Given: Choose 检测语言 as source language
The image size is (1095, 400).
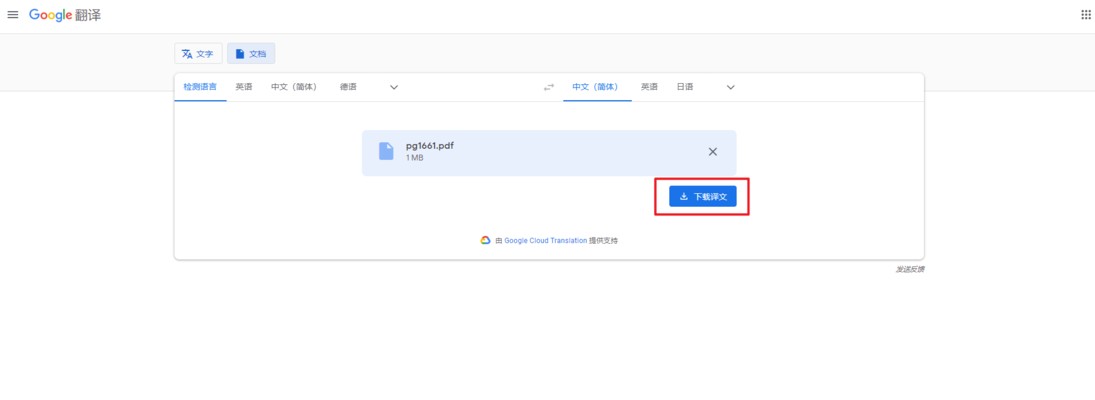Looking at the screenshot, I should pos(200,87).
